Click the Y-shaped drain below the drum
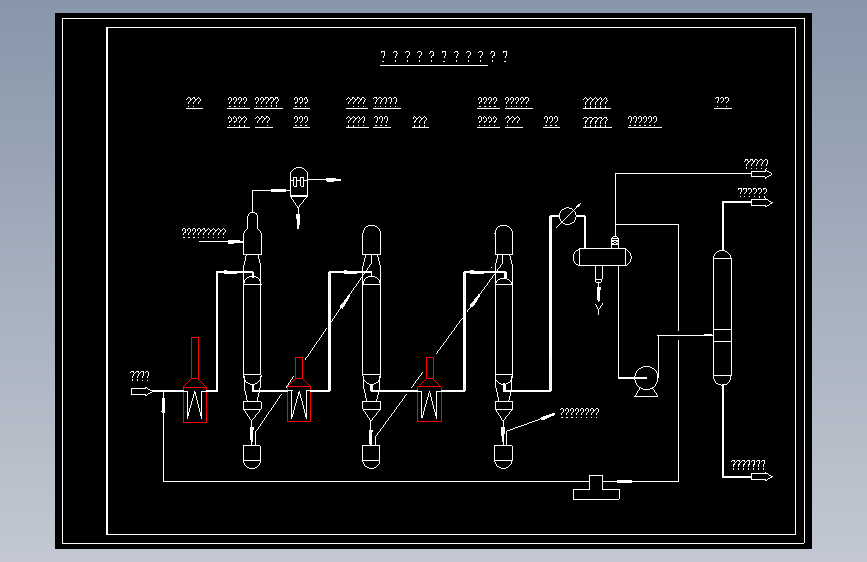This screenshot has height=562, width=867. pyautogui.click(x=598, y=309)
